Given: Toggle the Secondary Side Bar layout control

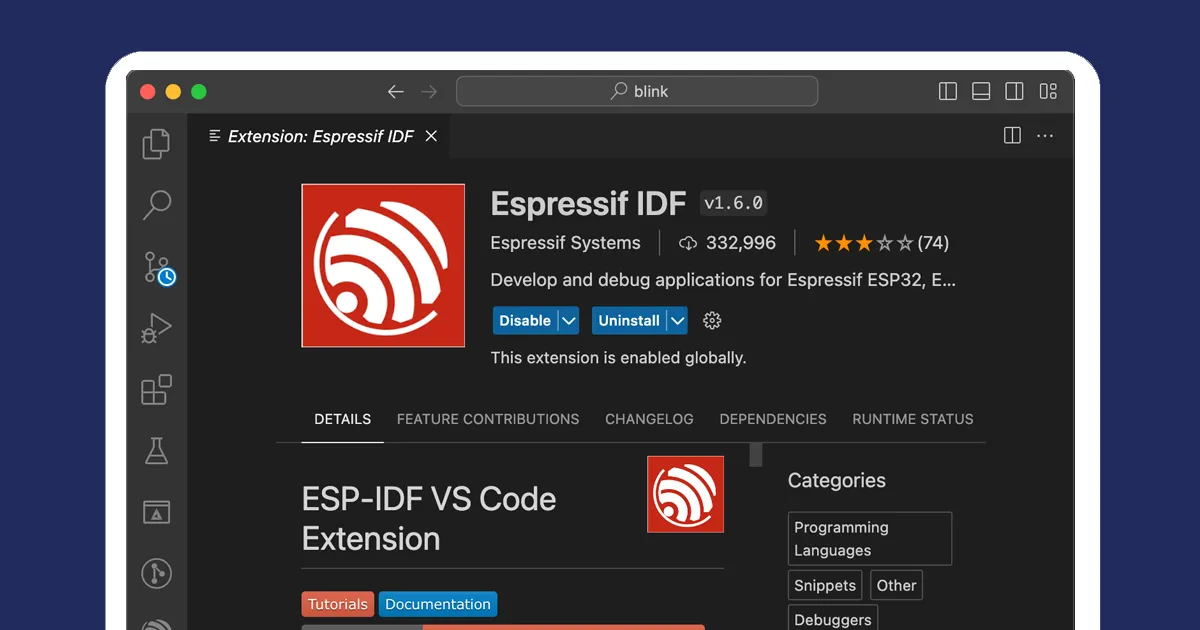Looking at the screenshot, I should pos(1014,91).
